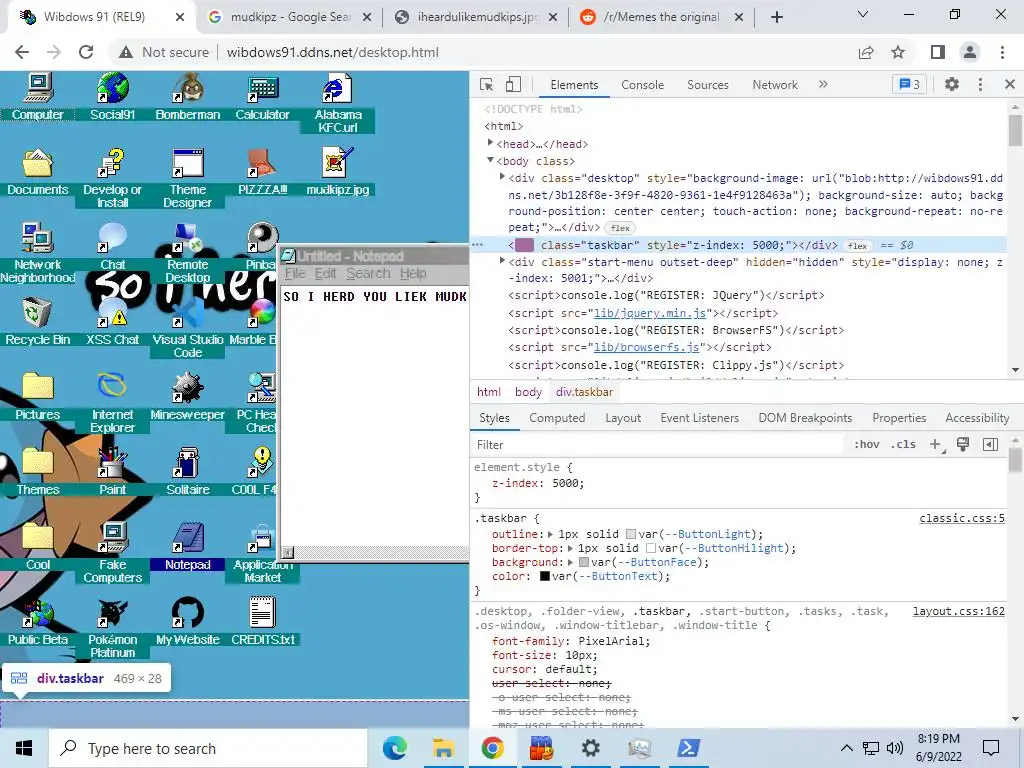Expand the outline property value

point(551,534)
